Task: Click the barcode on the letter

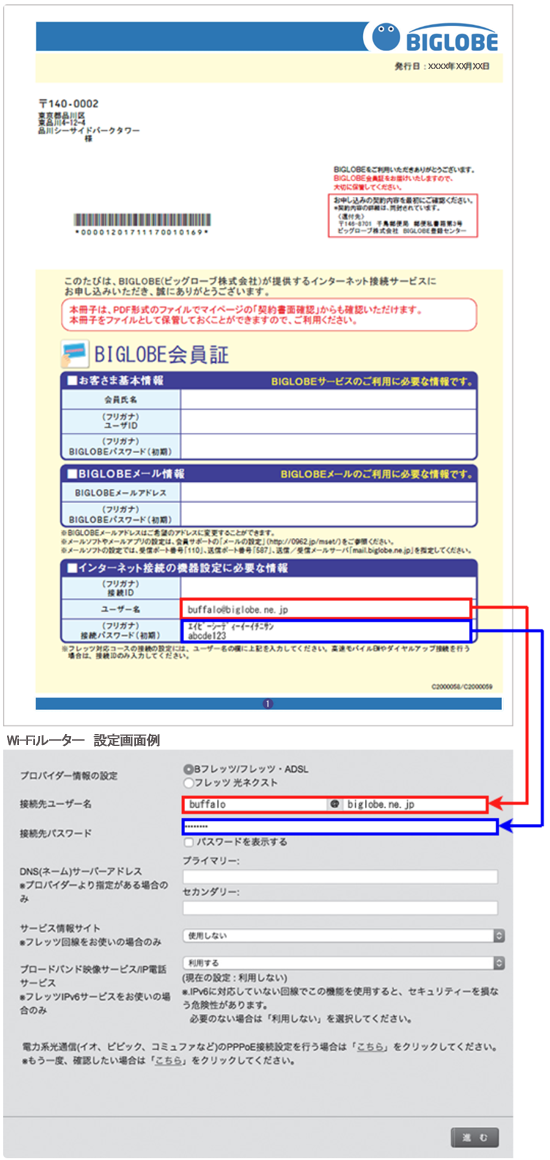Action: 141,221
